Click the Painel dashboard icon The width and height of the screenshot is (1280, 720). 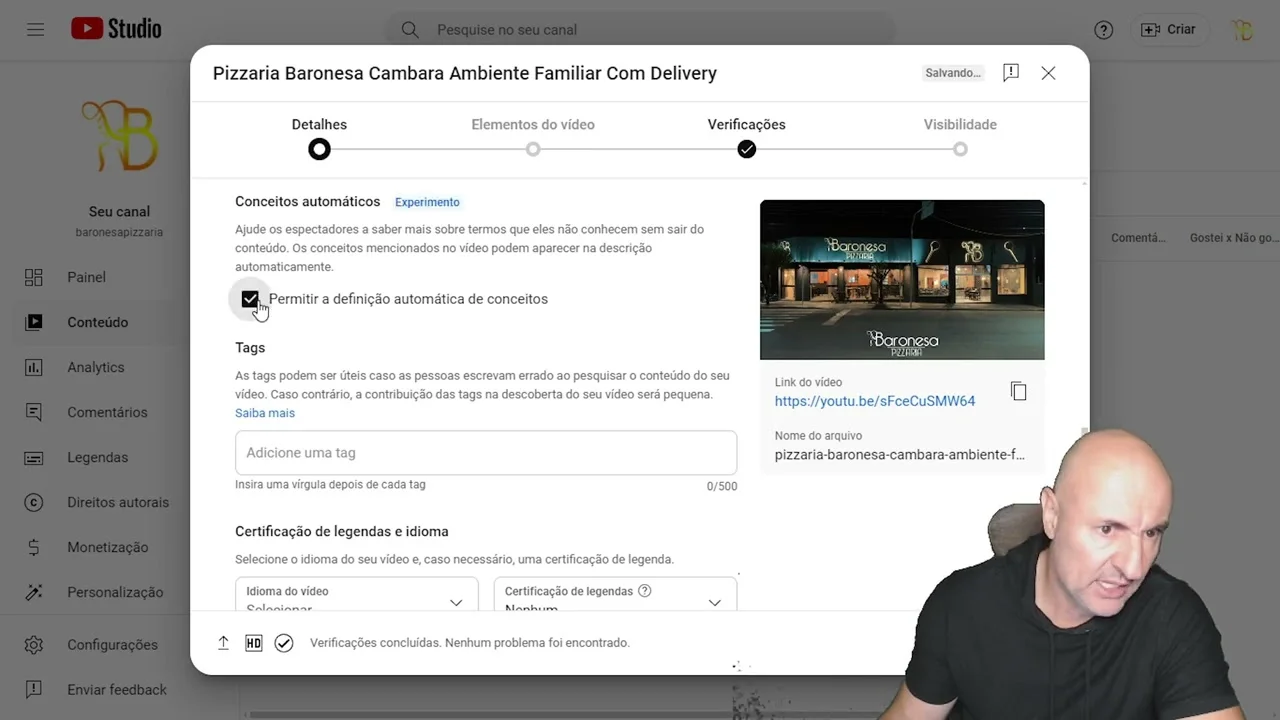click(34, 277)
